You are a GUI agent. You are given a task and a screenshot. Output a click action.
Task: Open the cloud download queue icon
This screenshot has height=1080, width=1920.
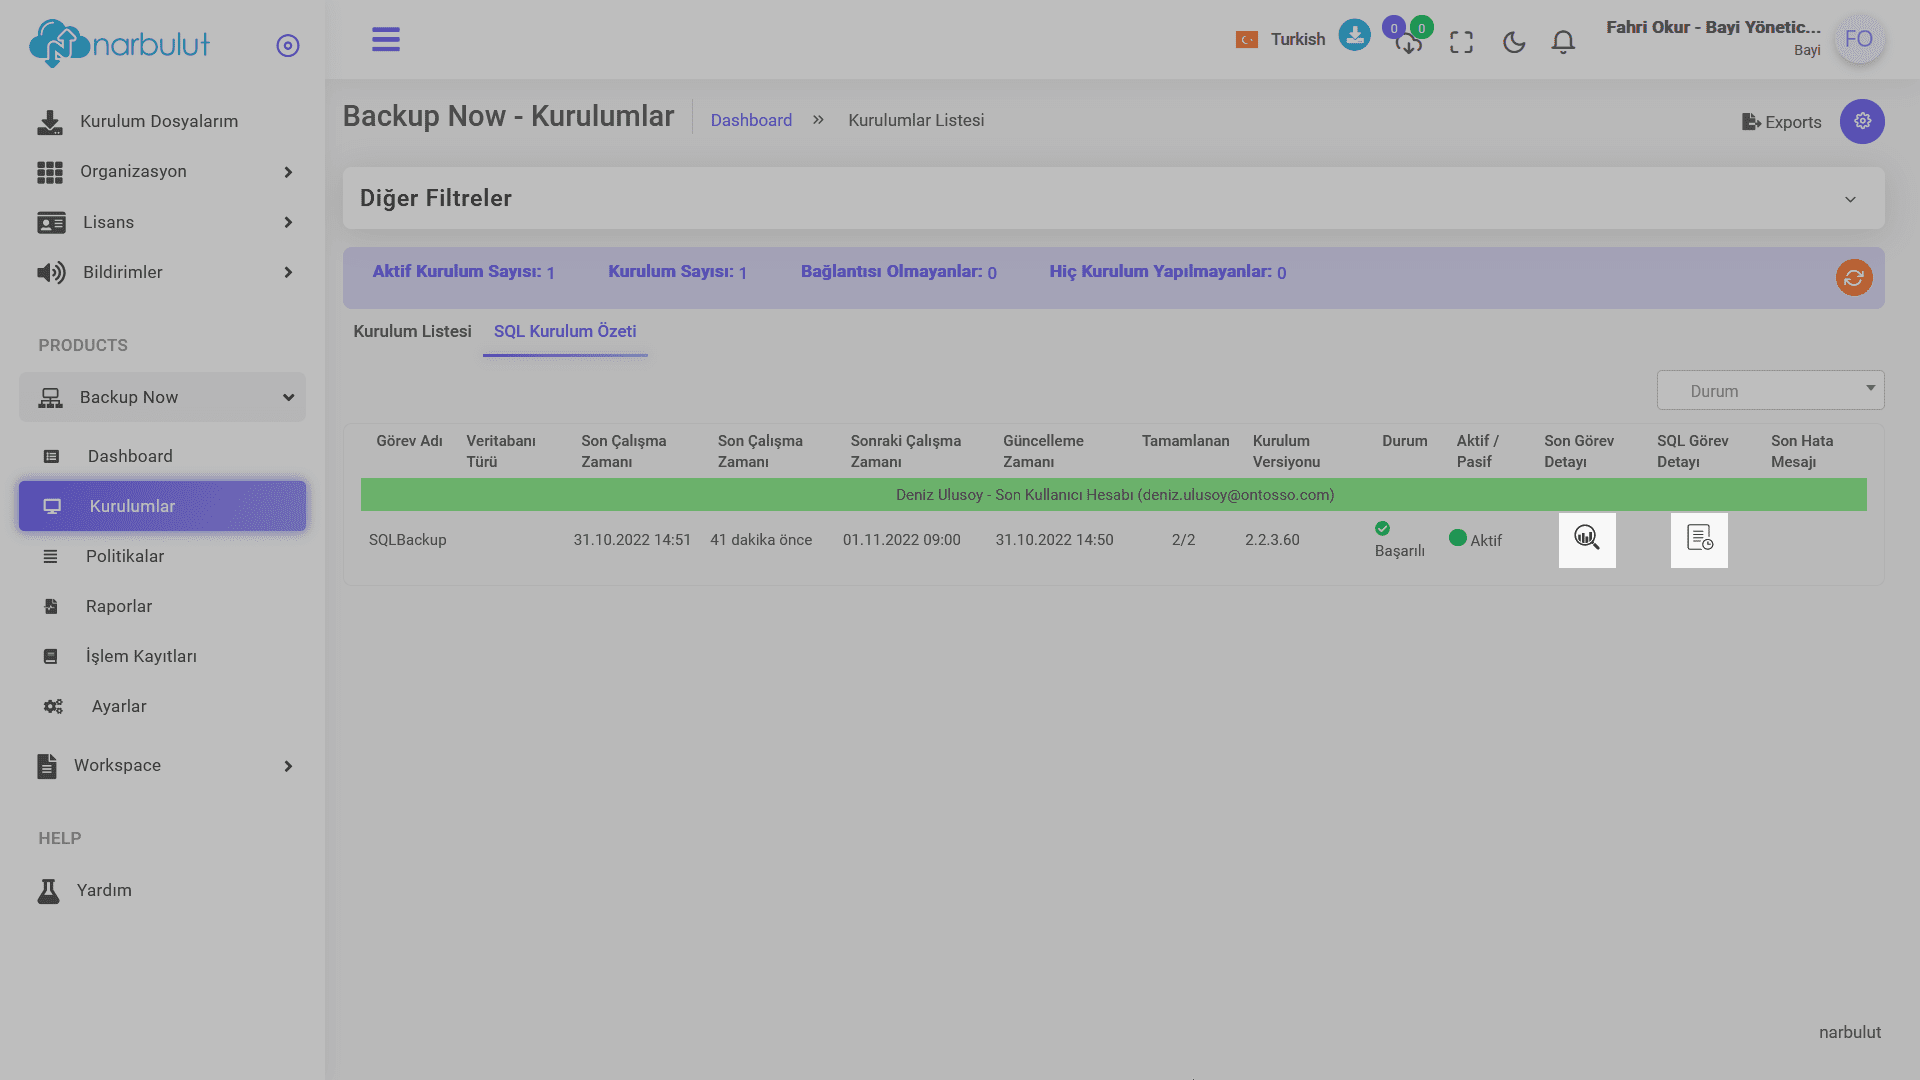pos(1409,43)
